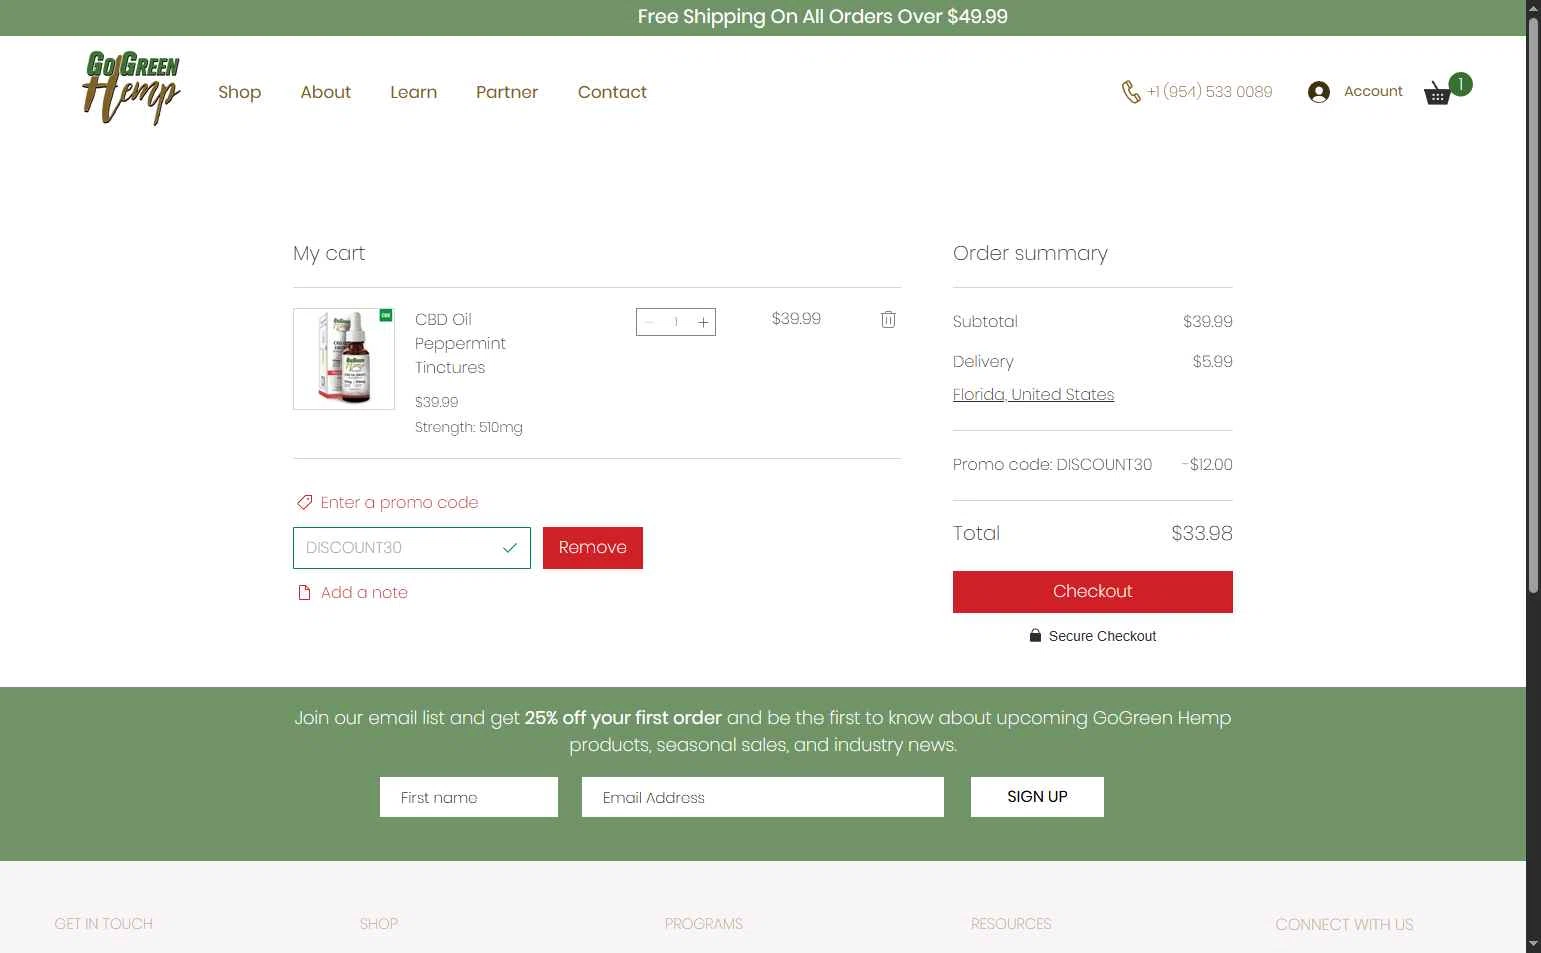Click the GET IN TOUCH footer heading
1541x953 pixels.
[104, 924]
